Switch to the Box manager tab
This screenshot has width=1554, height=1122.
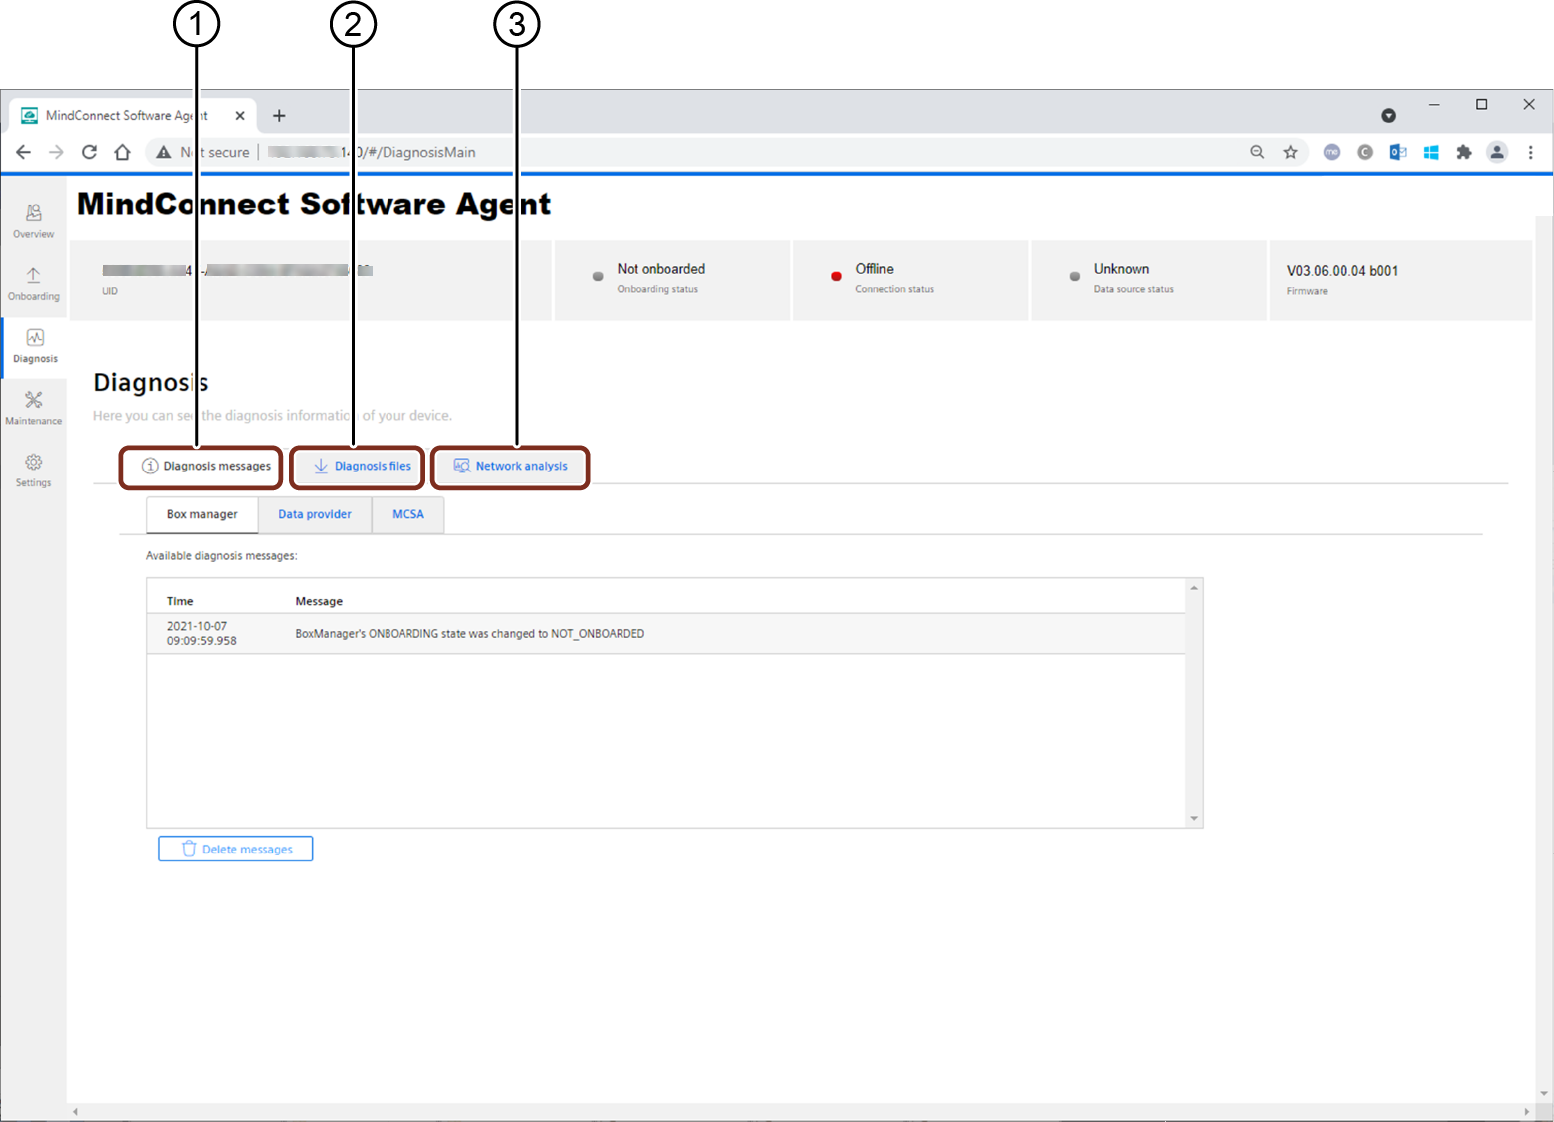(202, 514)
